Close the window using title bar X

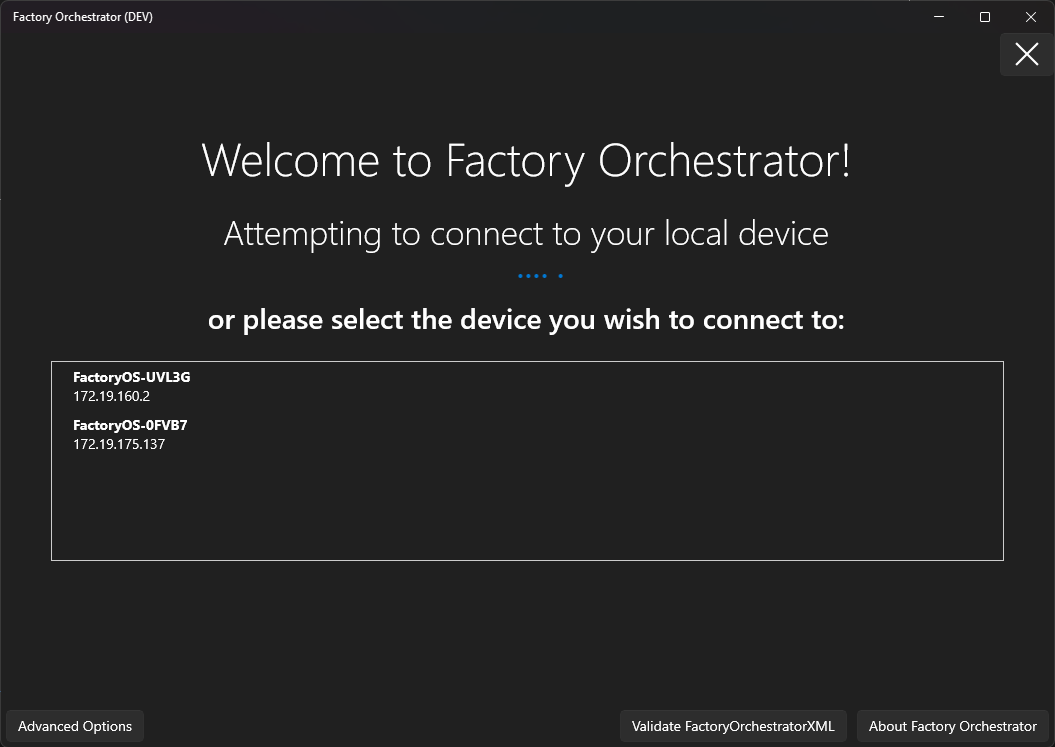pos(1031,17)
